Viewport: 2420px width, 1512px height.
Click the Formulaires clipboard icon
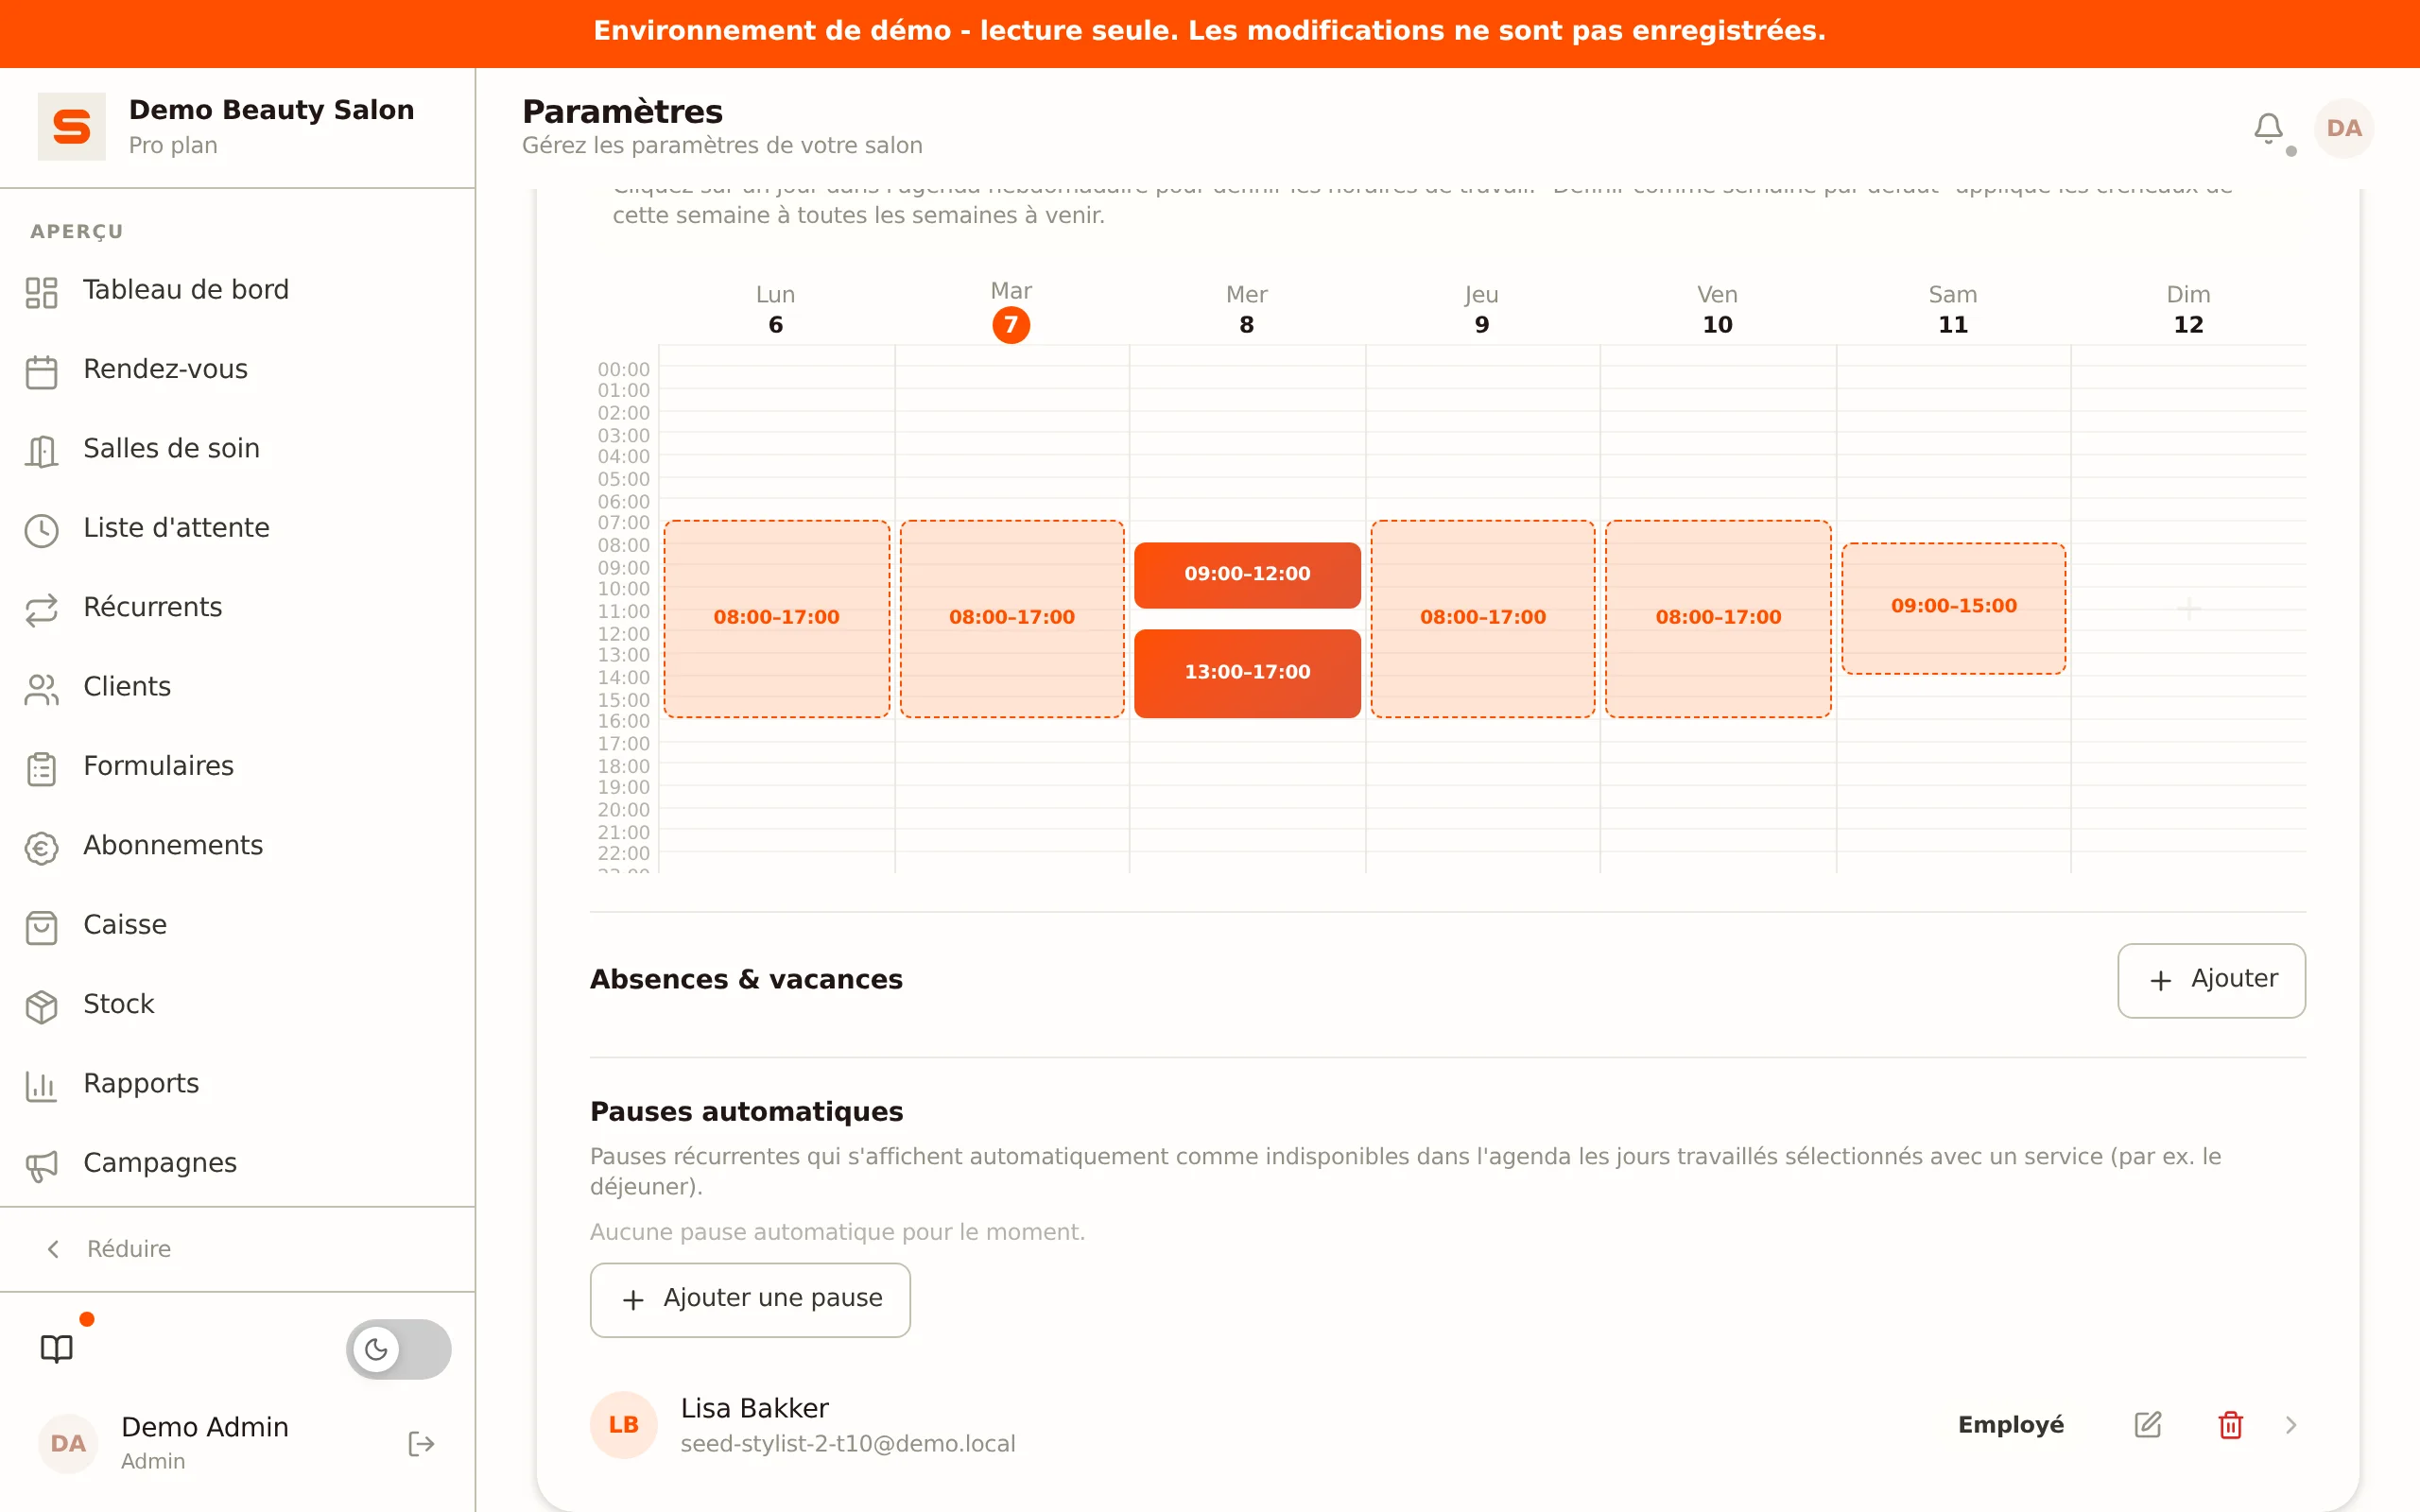point(41,768)
